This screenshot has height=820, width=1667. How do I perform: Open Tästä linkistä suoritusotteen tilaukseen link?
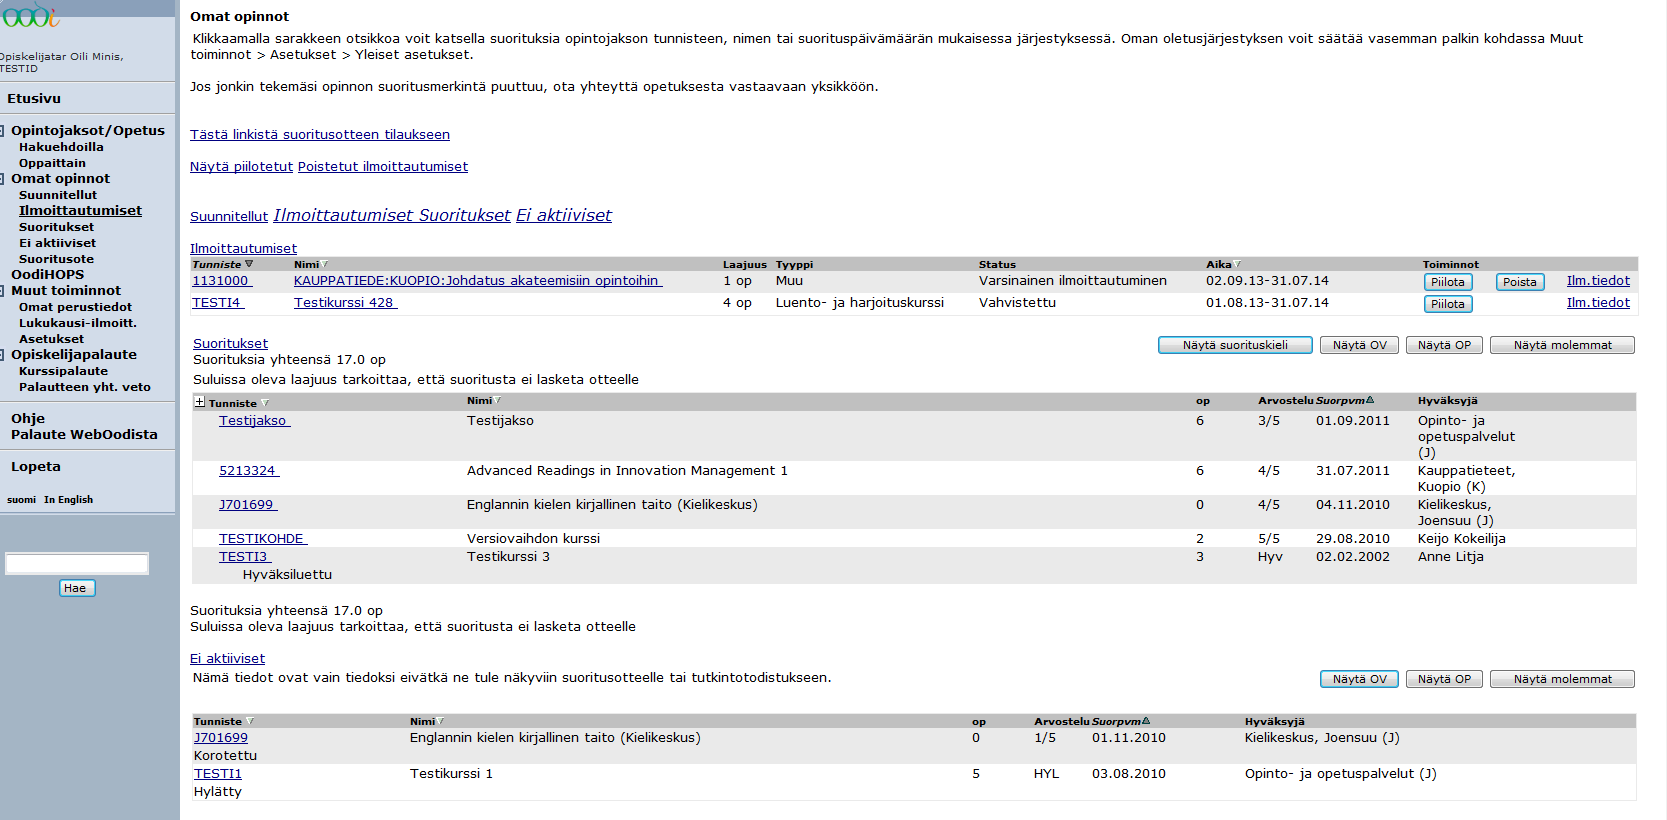(320, 135)
